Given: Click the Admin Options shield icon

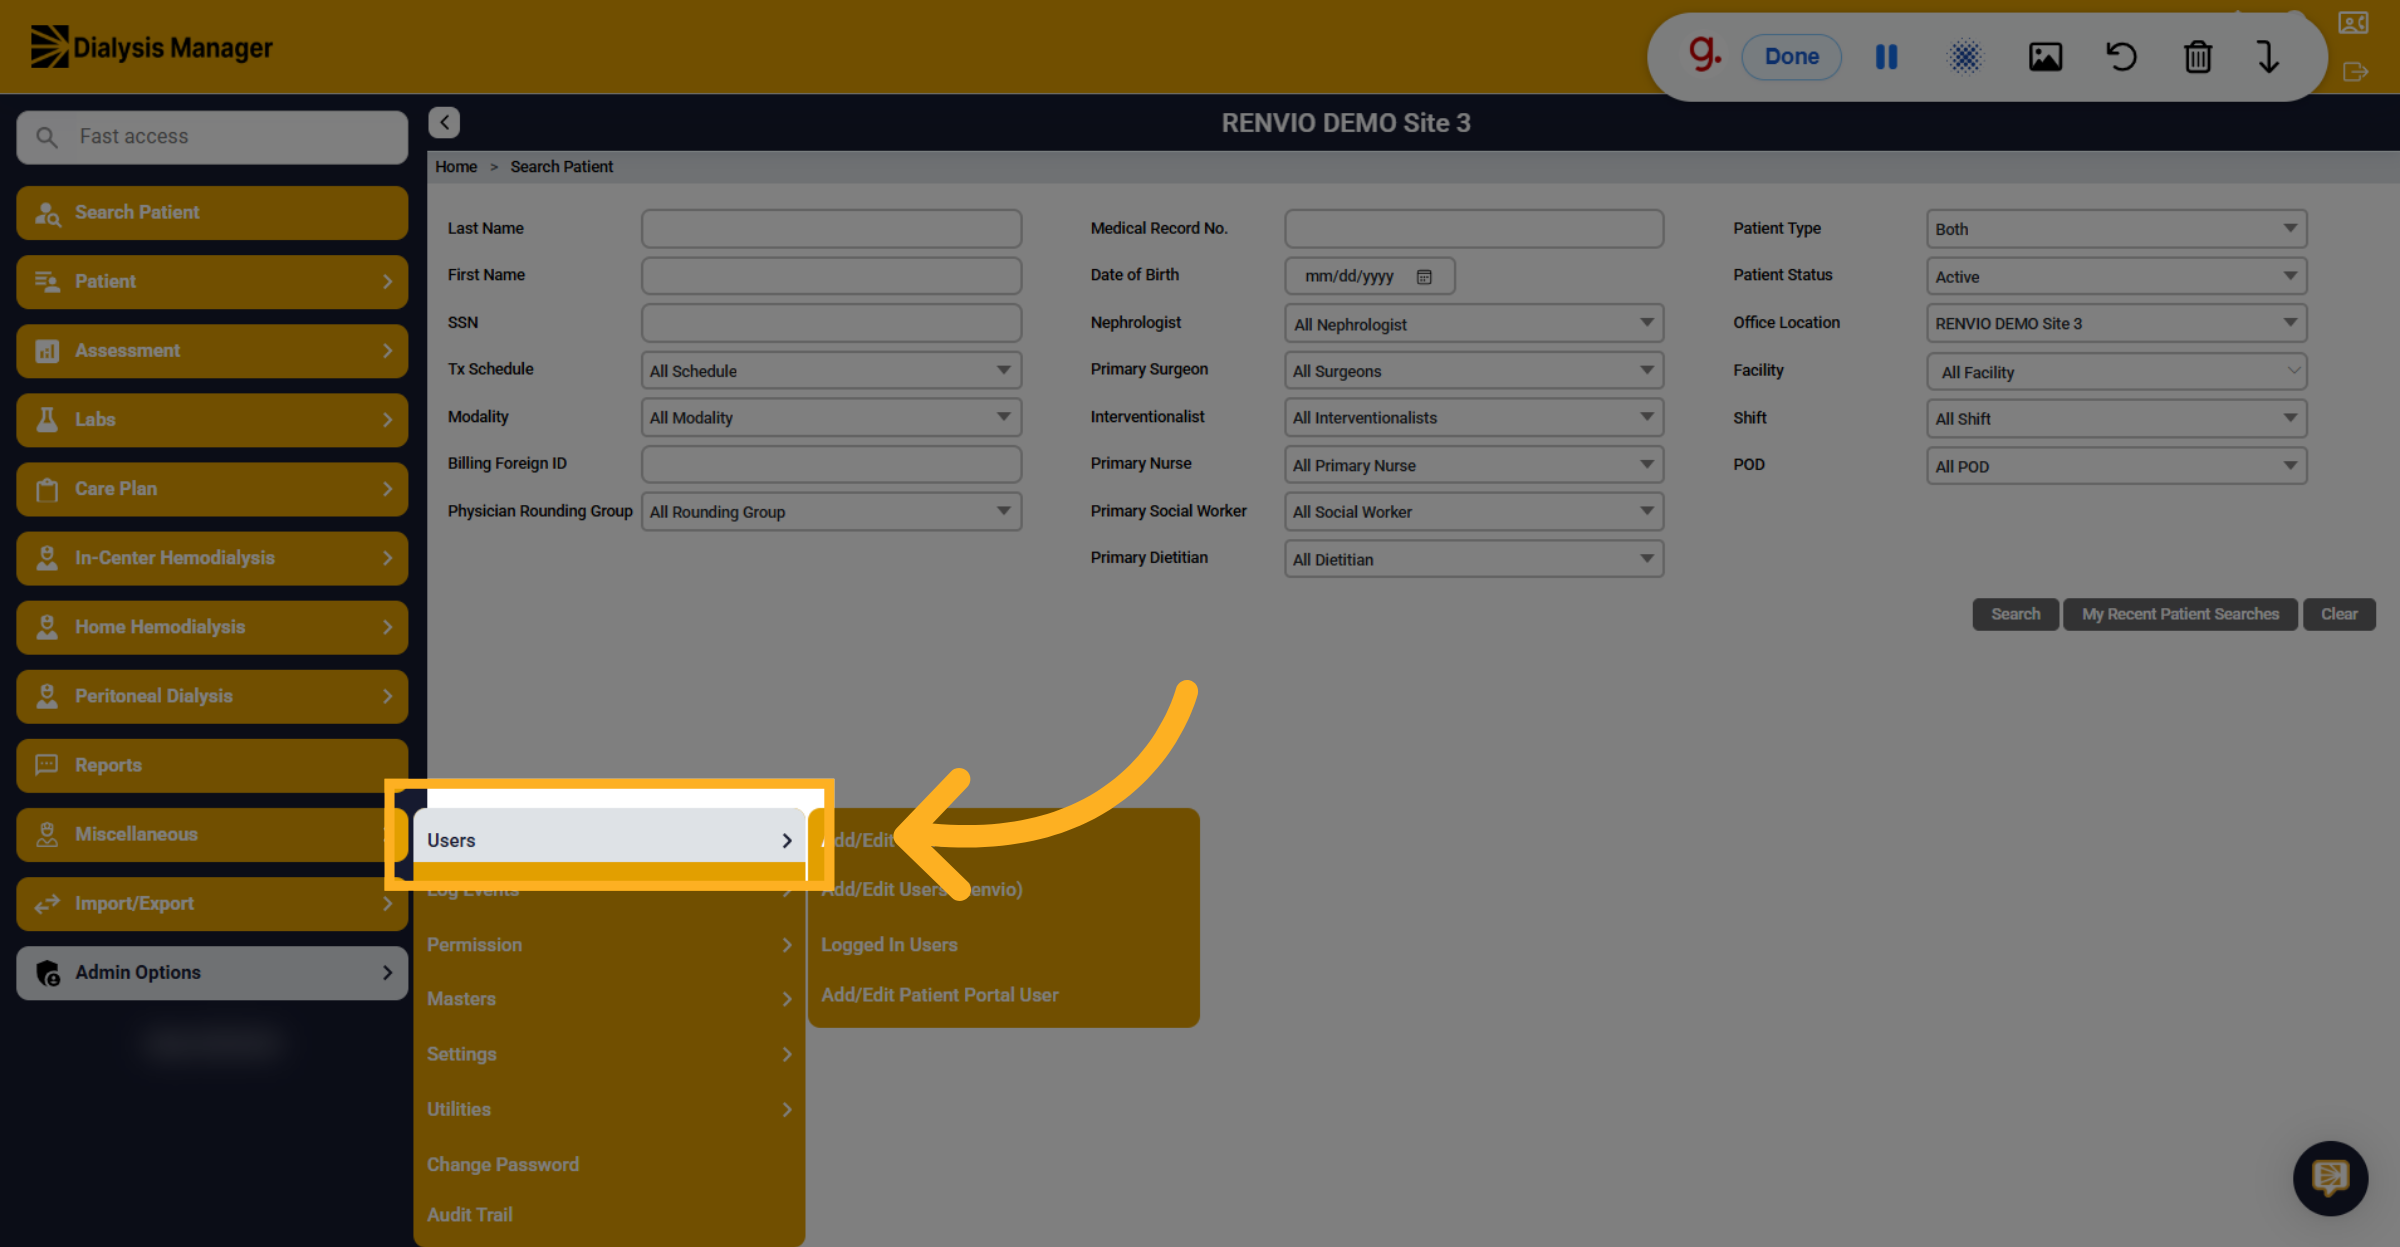Looking at the screenshot, I should point(48,973).
